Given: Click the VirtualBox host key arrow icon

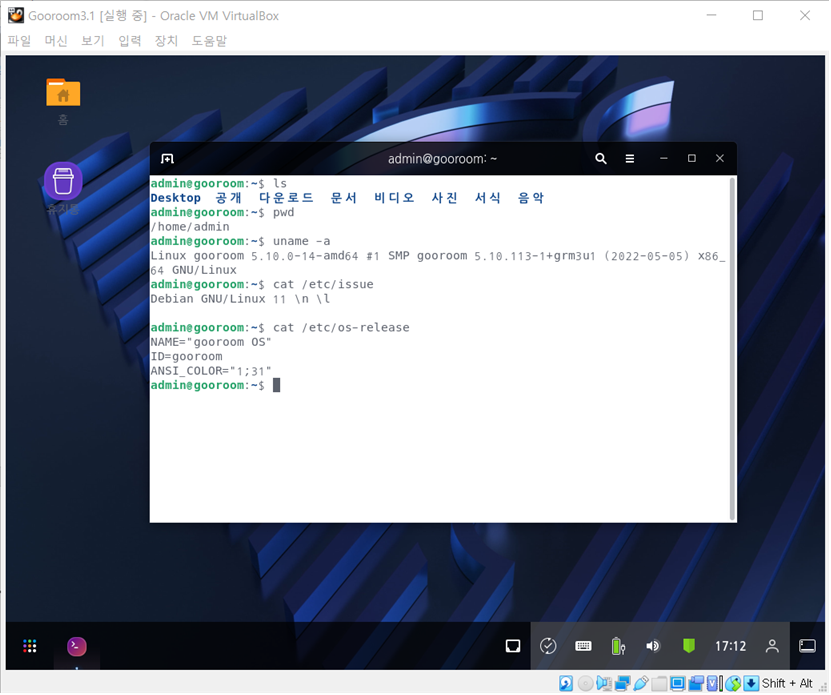Looking at the screenshot, I should point(752,684).
